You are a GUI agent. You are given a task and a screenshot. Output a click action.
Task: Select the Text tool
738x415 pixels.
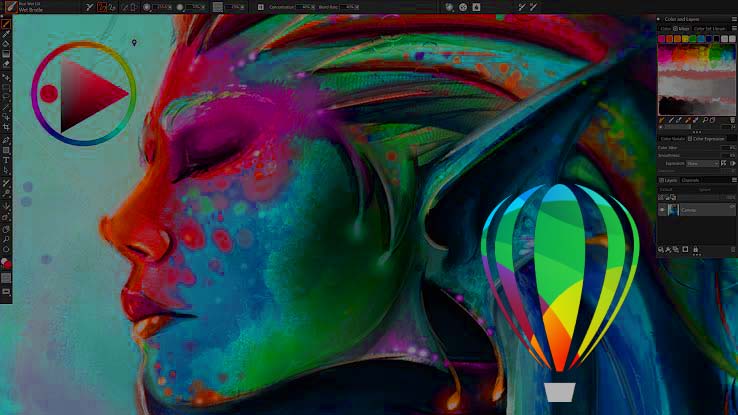pos(6,159)
